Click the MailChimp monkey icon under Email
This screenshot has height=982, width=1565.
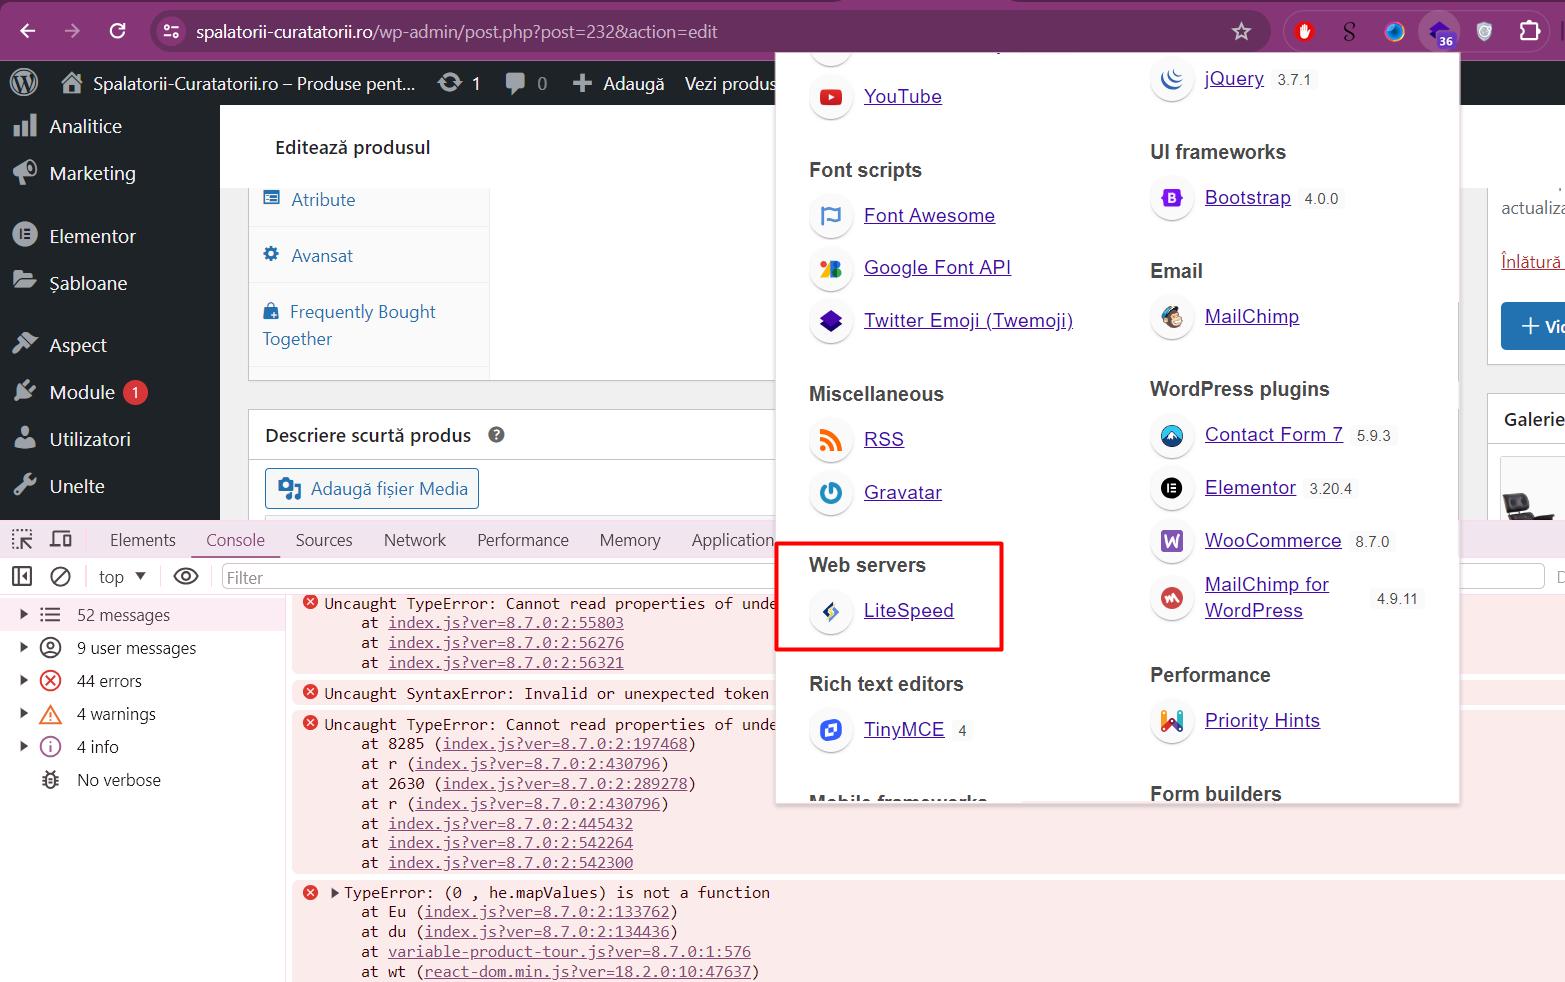1172,317
